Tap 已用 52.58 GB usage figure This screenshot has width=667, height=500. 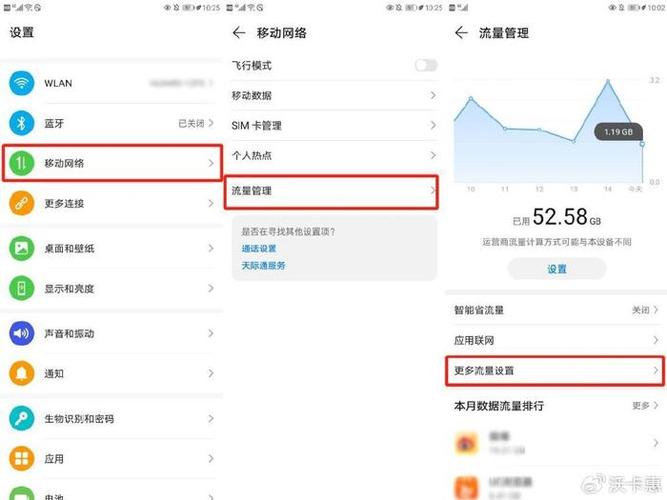pyautogui.click(x=557, y=217)
